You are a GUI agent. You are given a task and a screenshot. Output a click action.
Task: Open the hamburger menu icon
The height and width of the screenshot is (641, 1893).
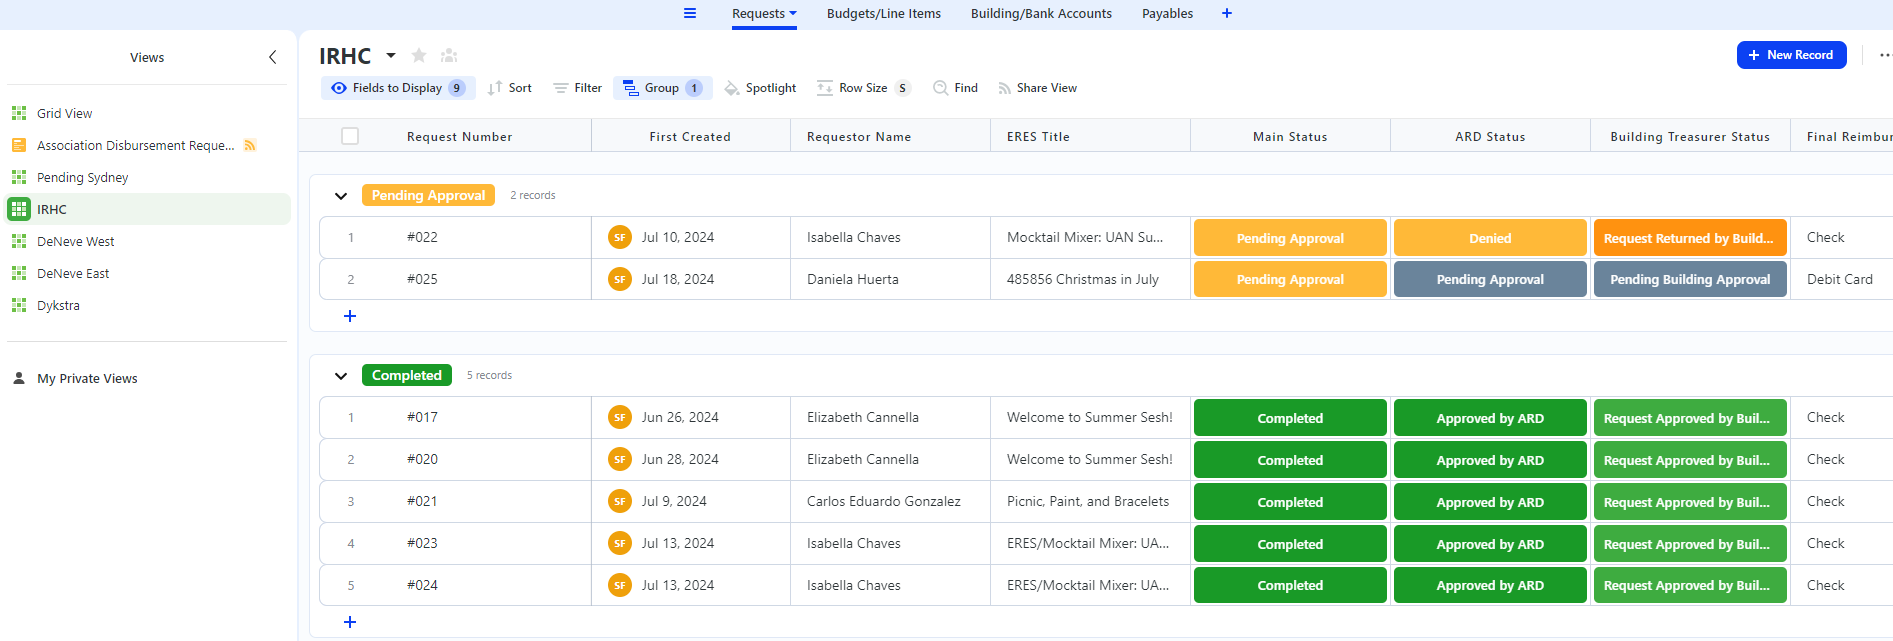pos(690,13)
